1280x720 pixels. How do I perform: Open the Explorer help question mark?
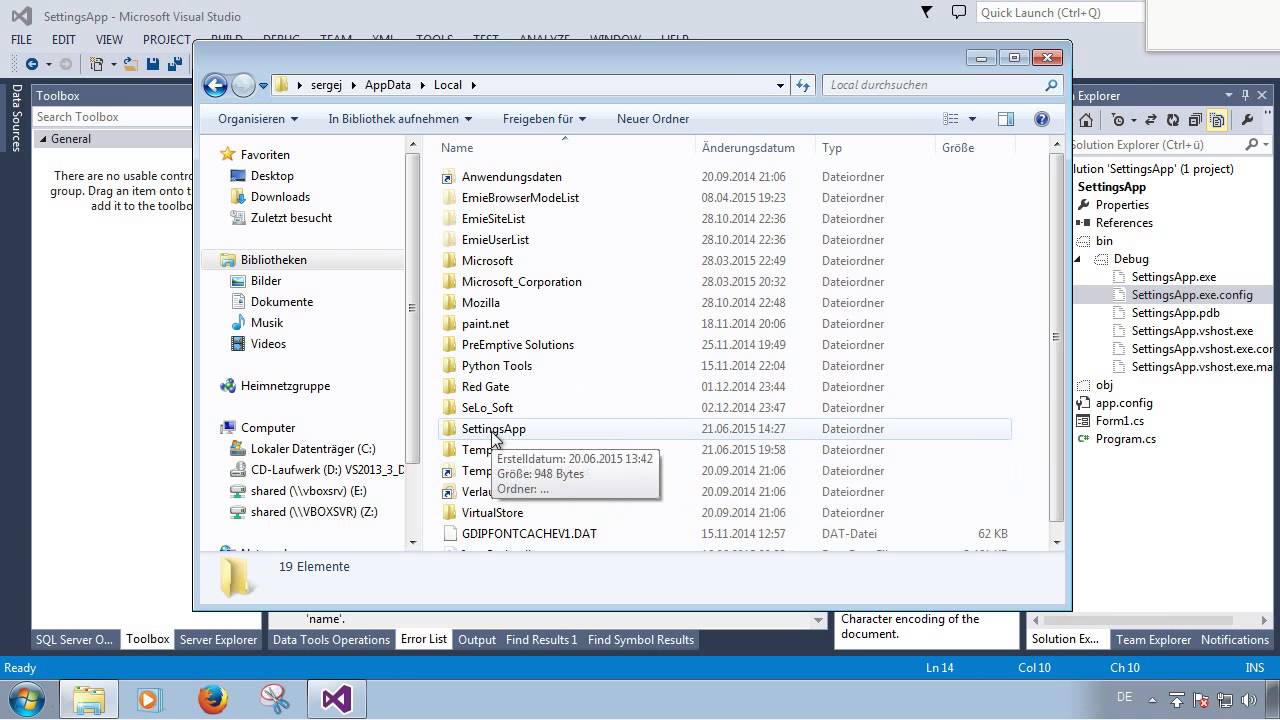point(1042,119)
